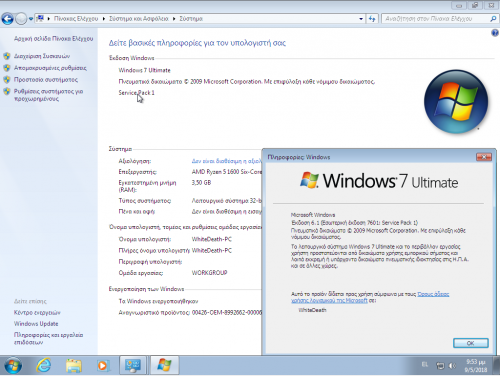
Task: Open Προστασία συστήματος link
Action: click(x=46, y=80)
